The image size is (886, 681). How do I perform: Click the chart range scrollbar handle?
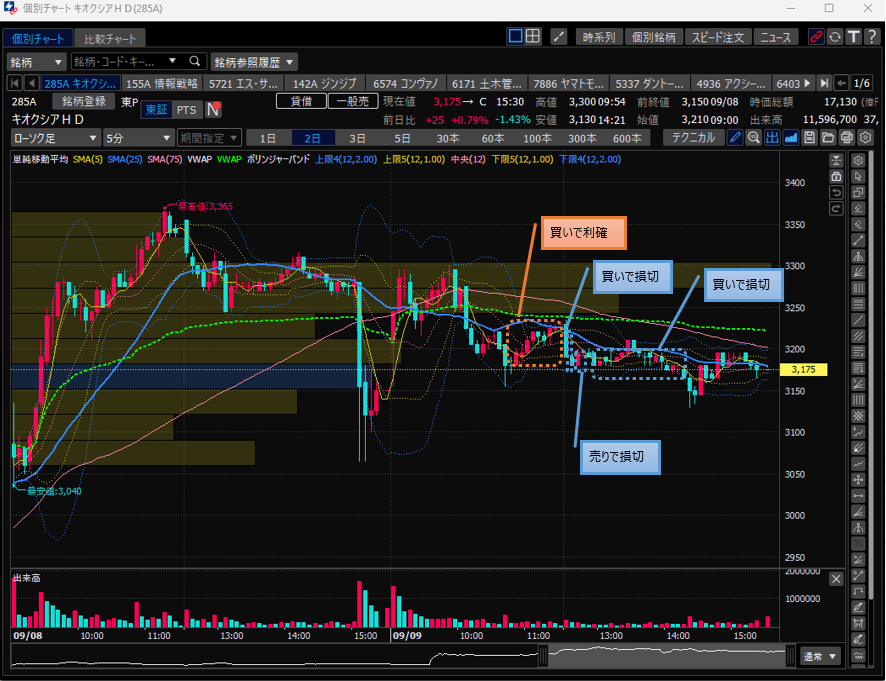[543, 656]
